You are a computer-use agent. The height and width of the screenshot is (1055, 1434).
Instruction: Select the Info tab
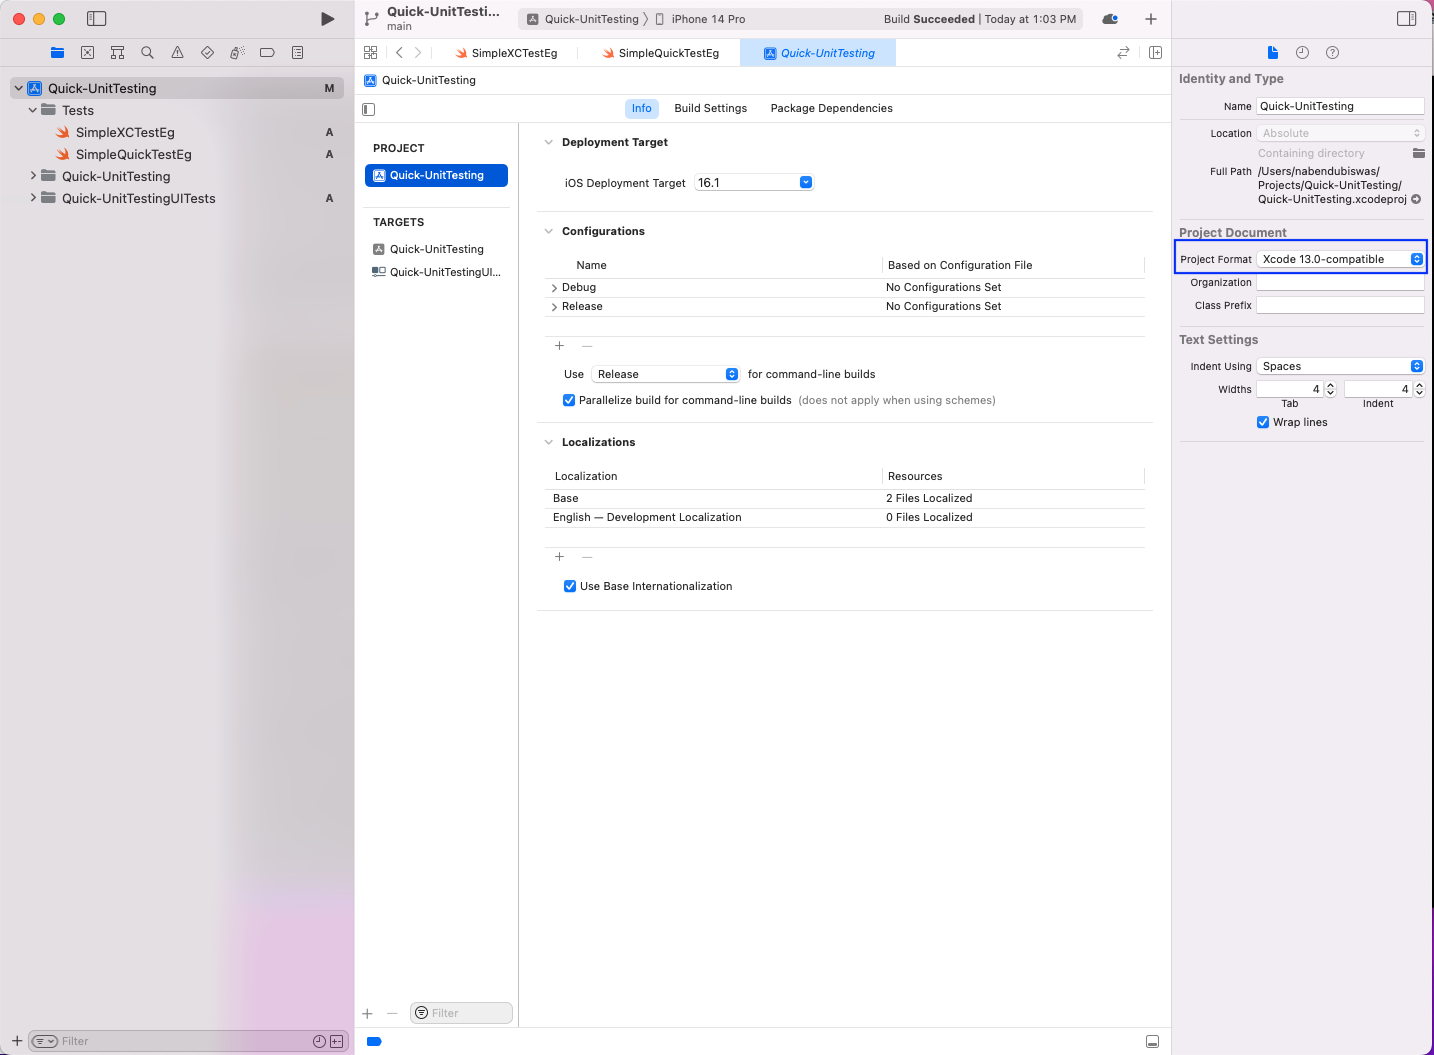click(x=642, y=108)
